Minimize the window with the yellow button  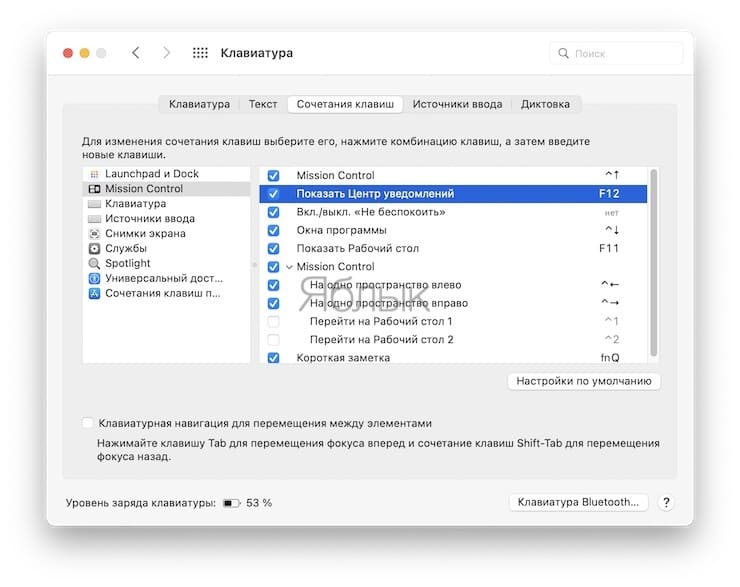click(84, 53)
